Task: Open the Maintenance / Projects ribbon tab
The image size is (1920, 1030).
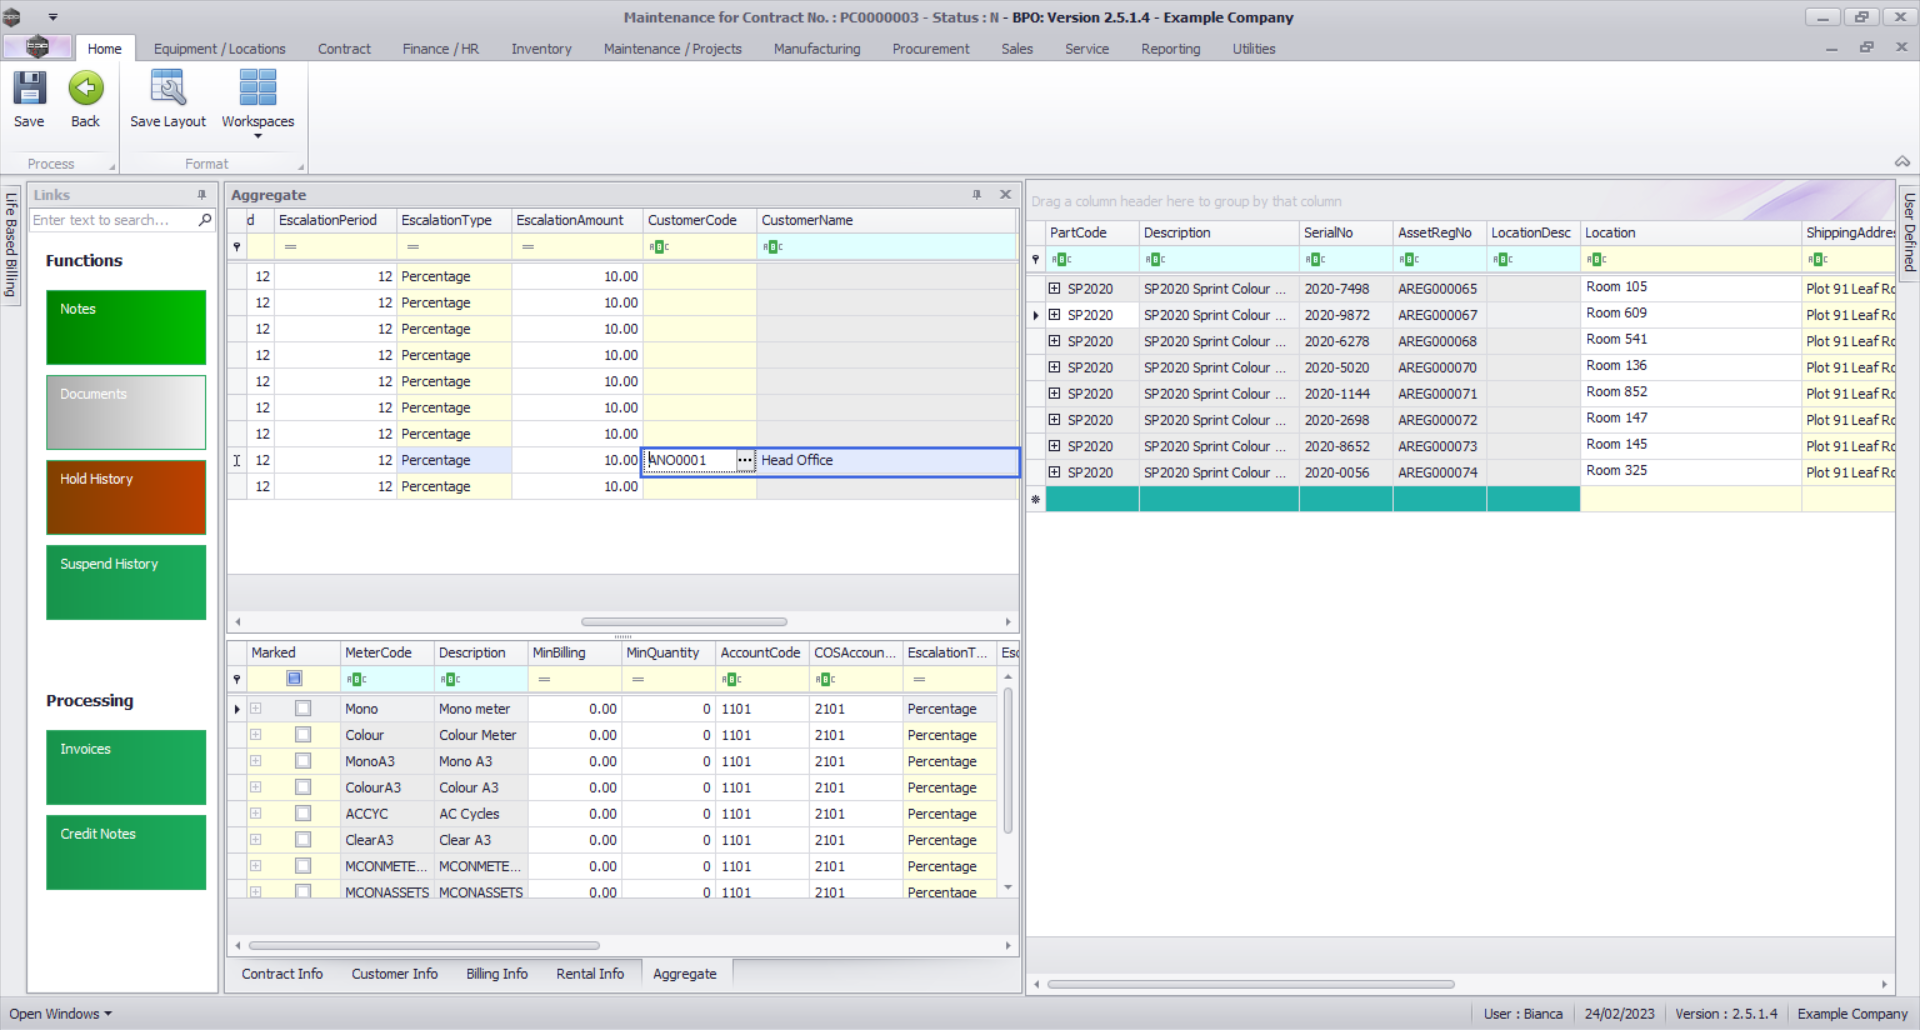Action: [x=672, y=49]
